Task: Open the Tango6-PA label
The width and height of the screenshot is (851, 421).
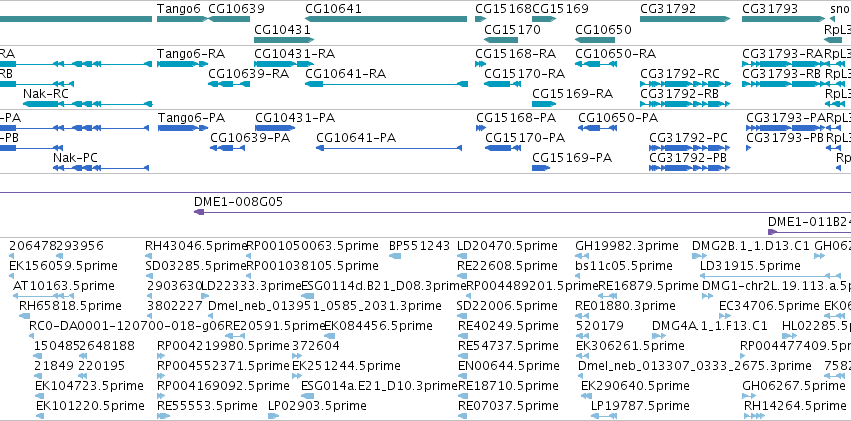Action: tap(191, 118)
